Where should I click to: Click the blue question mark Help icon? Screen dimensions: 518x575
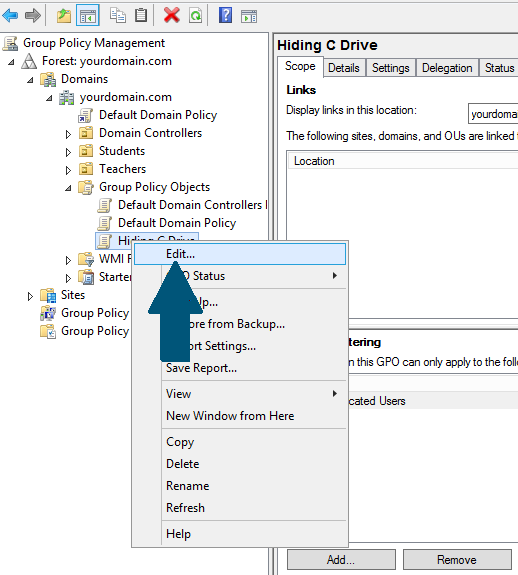[225, 15]
